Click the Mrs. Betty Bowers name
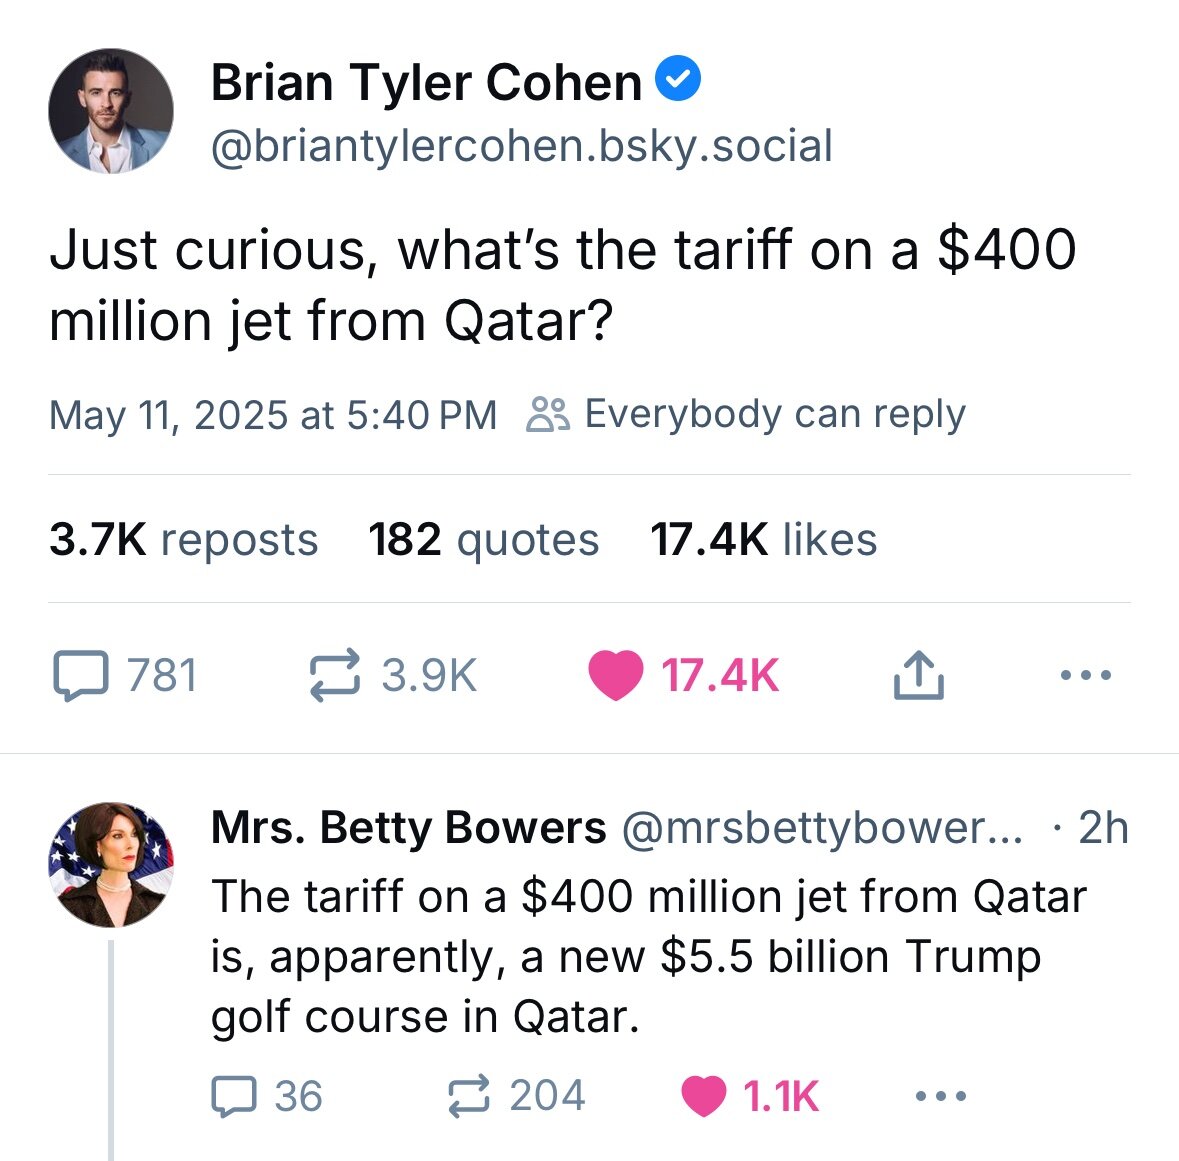This screenshot has width=1179, height=1161. pos(408,828)
